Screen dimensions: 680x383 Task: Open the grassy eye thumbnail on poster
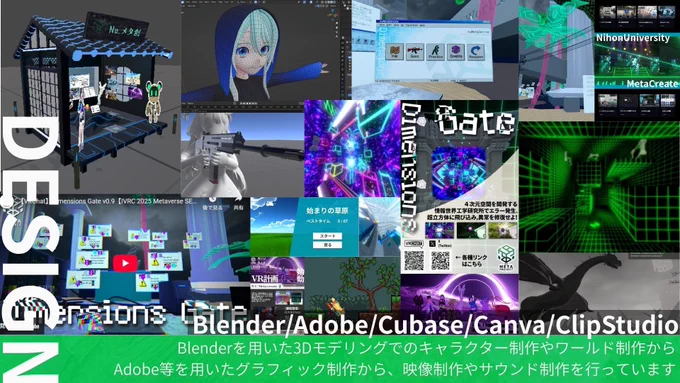click(x=502, y=230)
